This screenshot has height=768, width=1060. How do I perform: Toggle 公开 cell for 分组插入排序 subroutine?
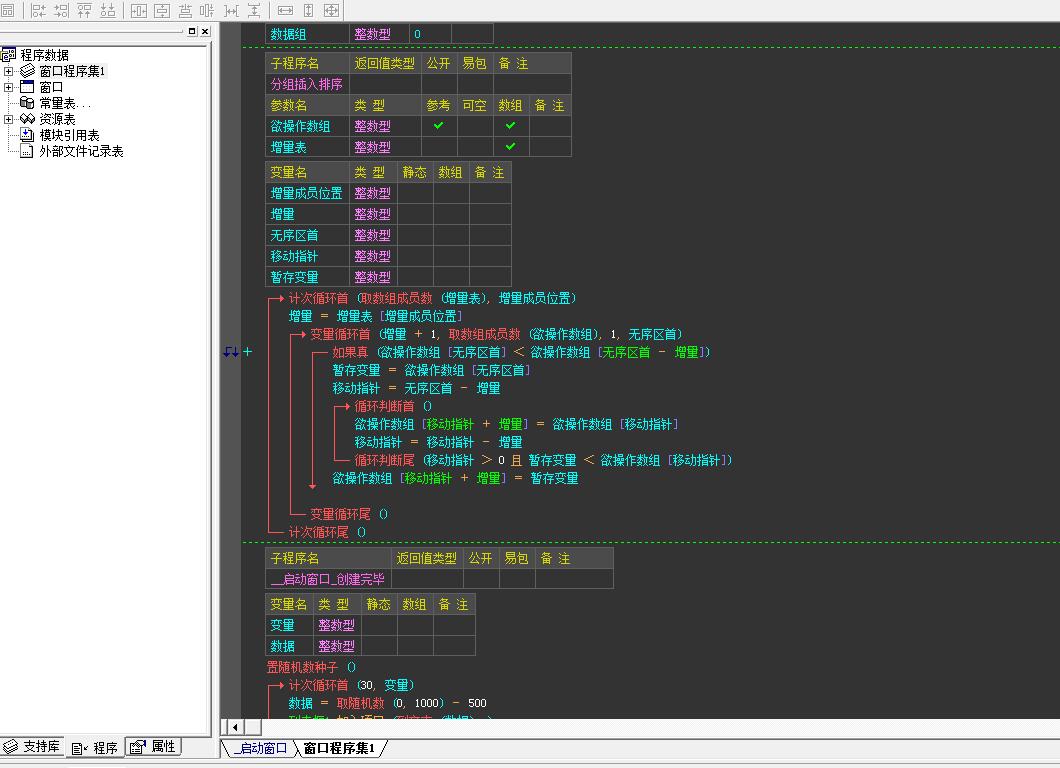point(439,84)
